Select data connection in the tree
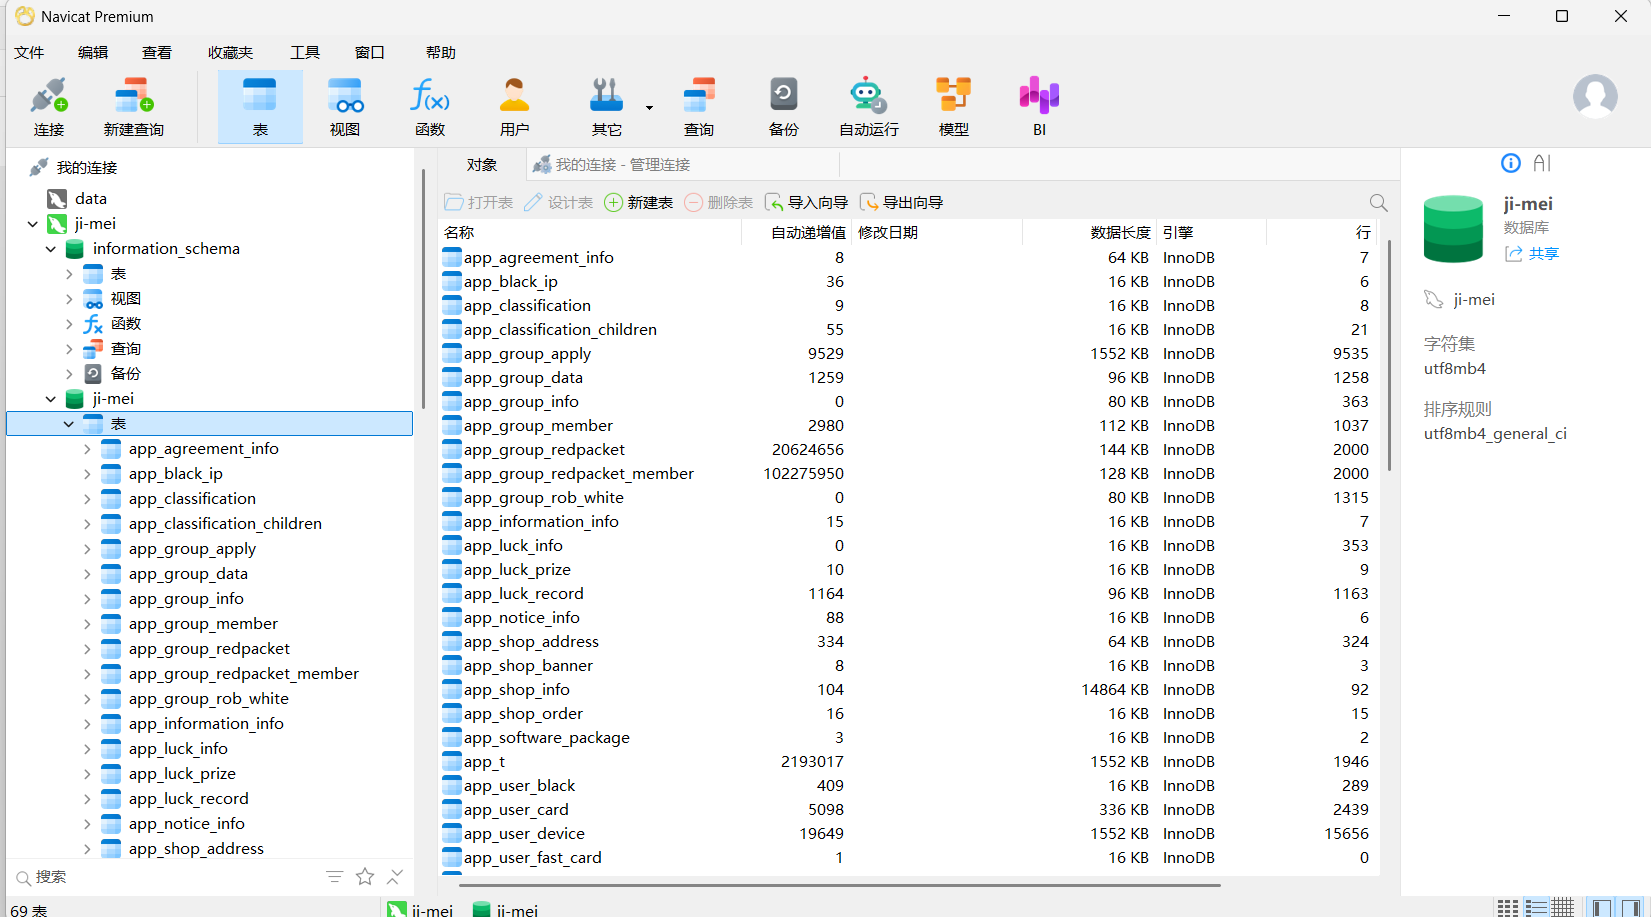Viewport: 1651px width, 917px height. [x=90, y=199]
